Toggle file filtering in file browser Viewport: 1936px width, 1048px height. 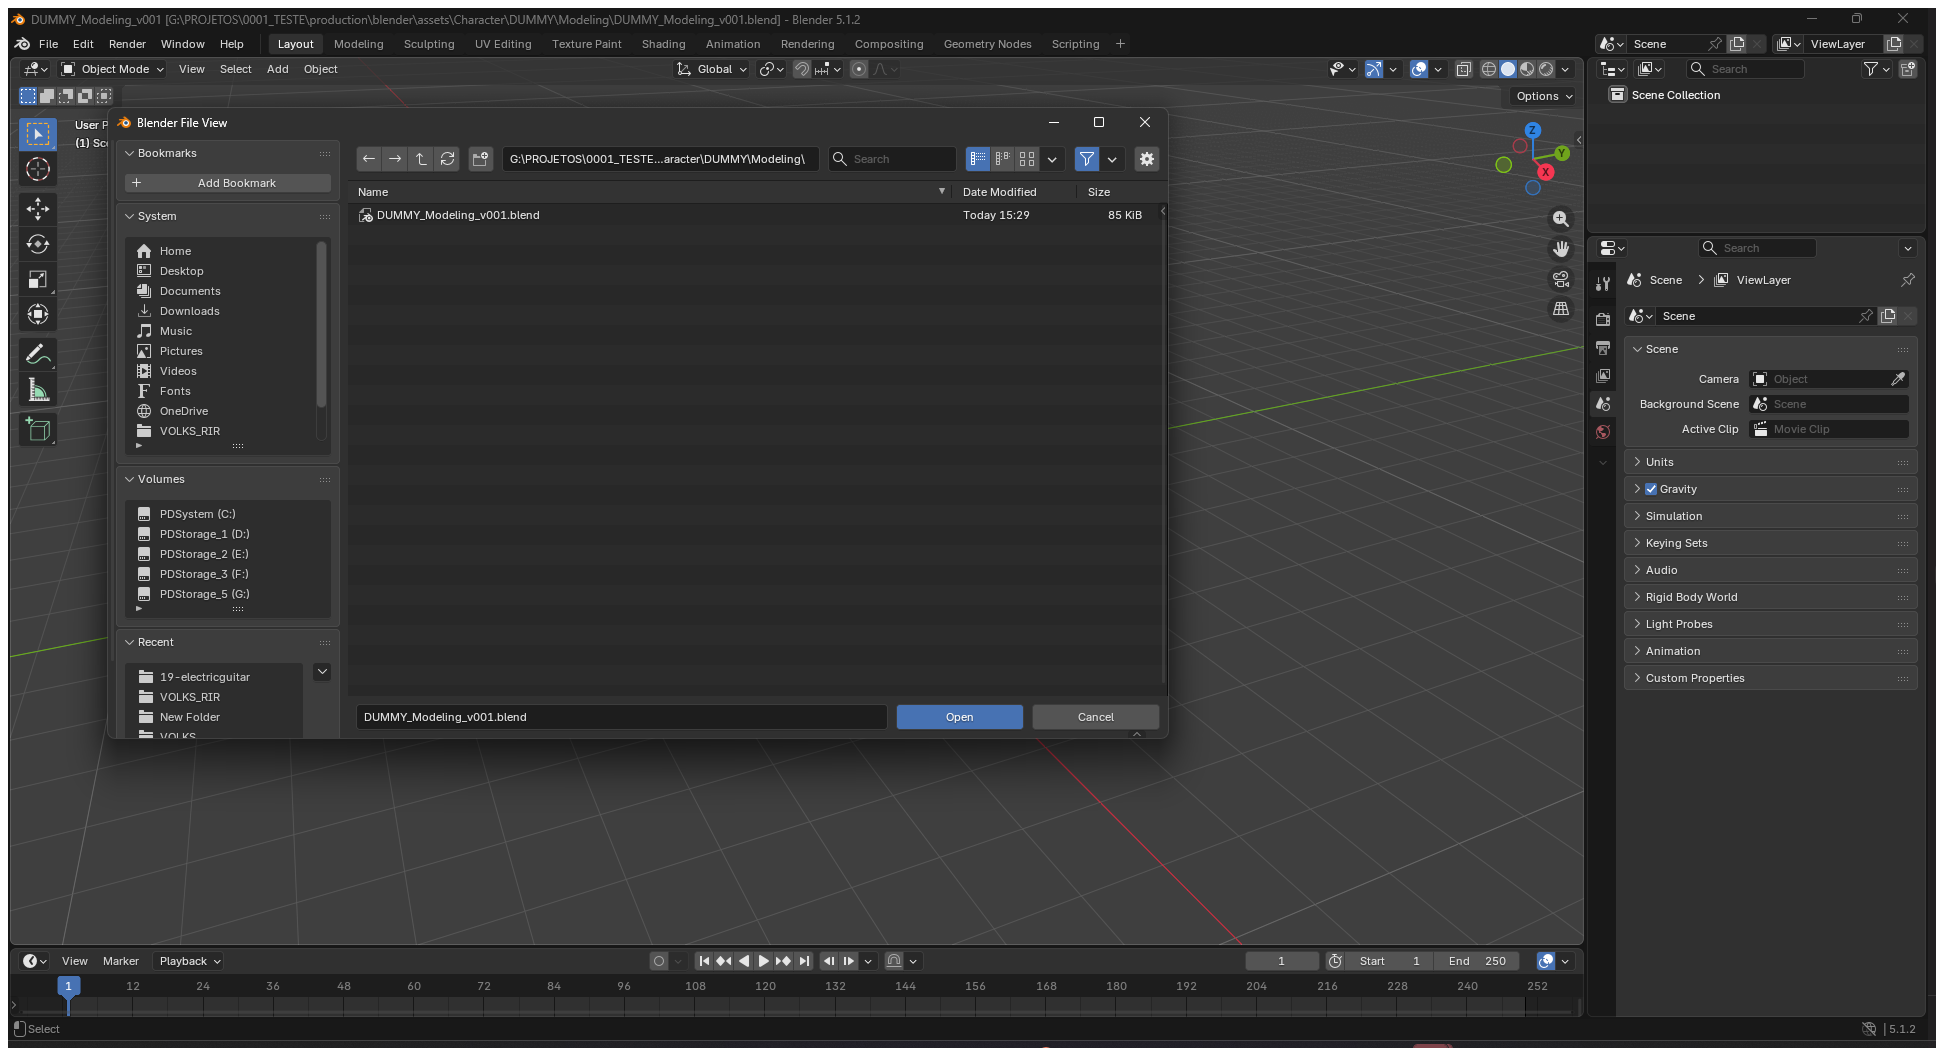pos(1087,159)
